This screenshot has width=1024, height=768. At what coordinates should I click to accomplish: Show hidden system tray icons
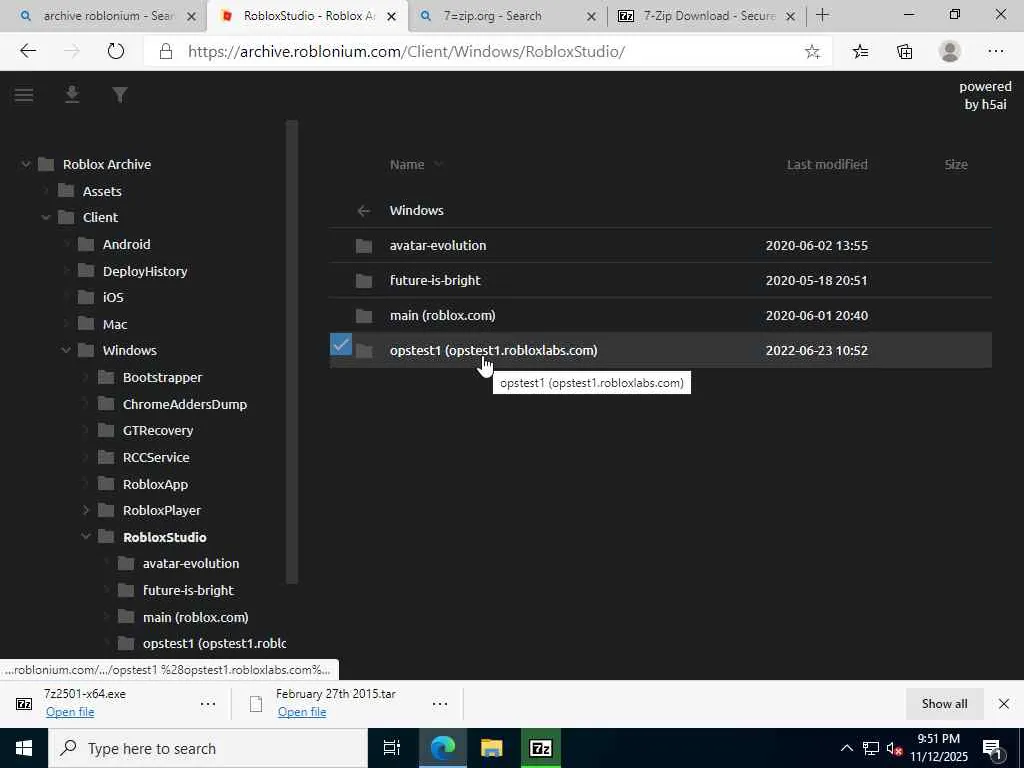pyautogui.click(x=846, y=748)
